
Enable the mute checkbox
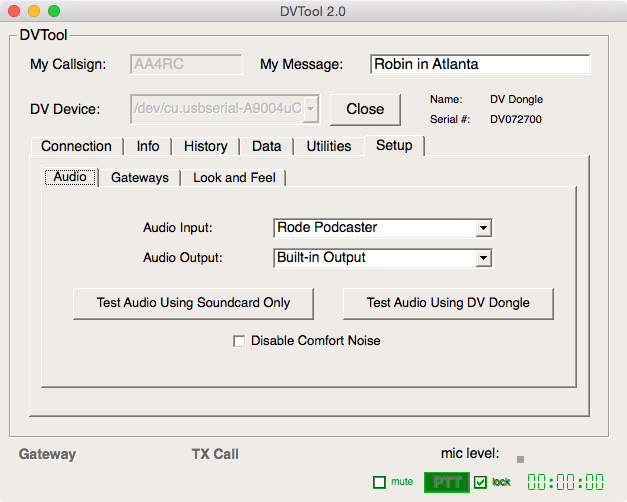(379, 482)
